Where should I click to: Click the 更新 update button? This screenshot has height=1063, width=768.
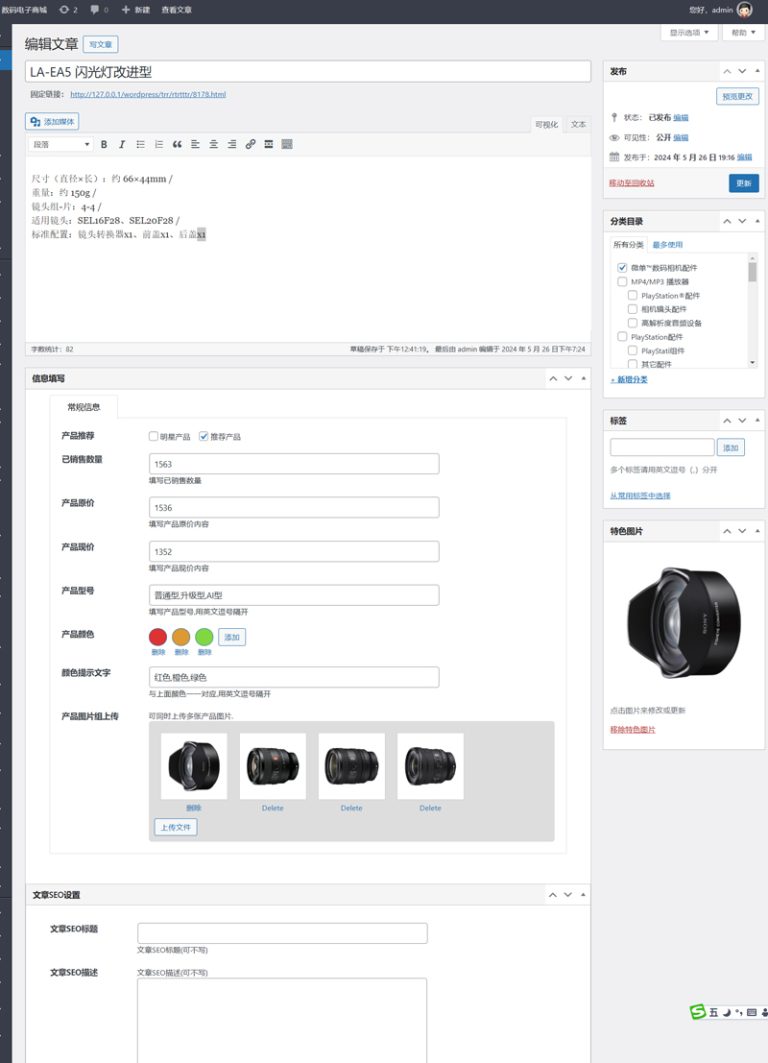pos(743,184)
